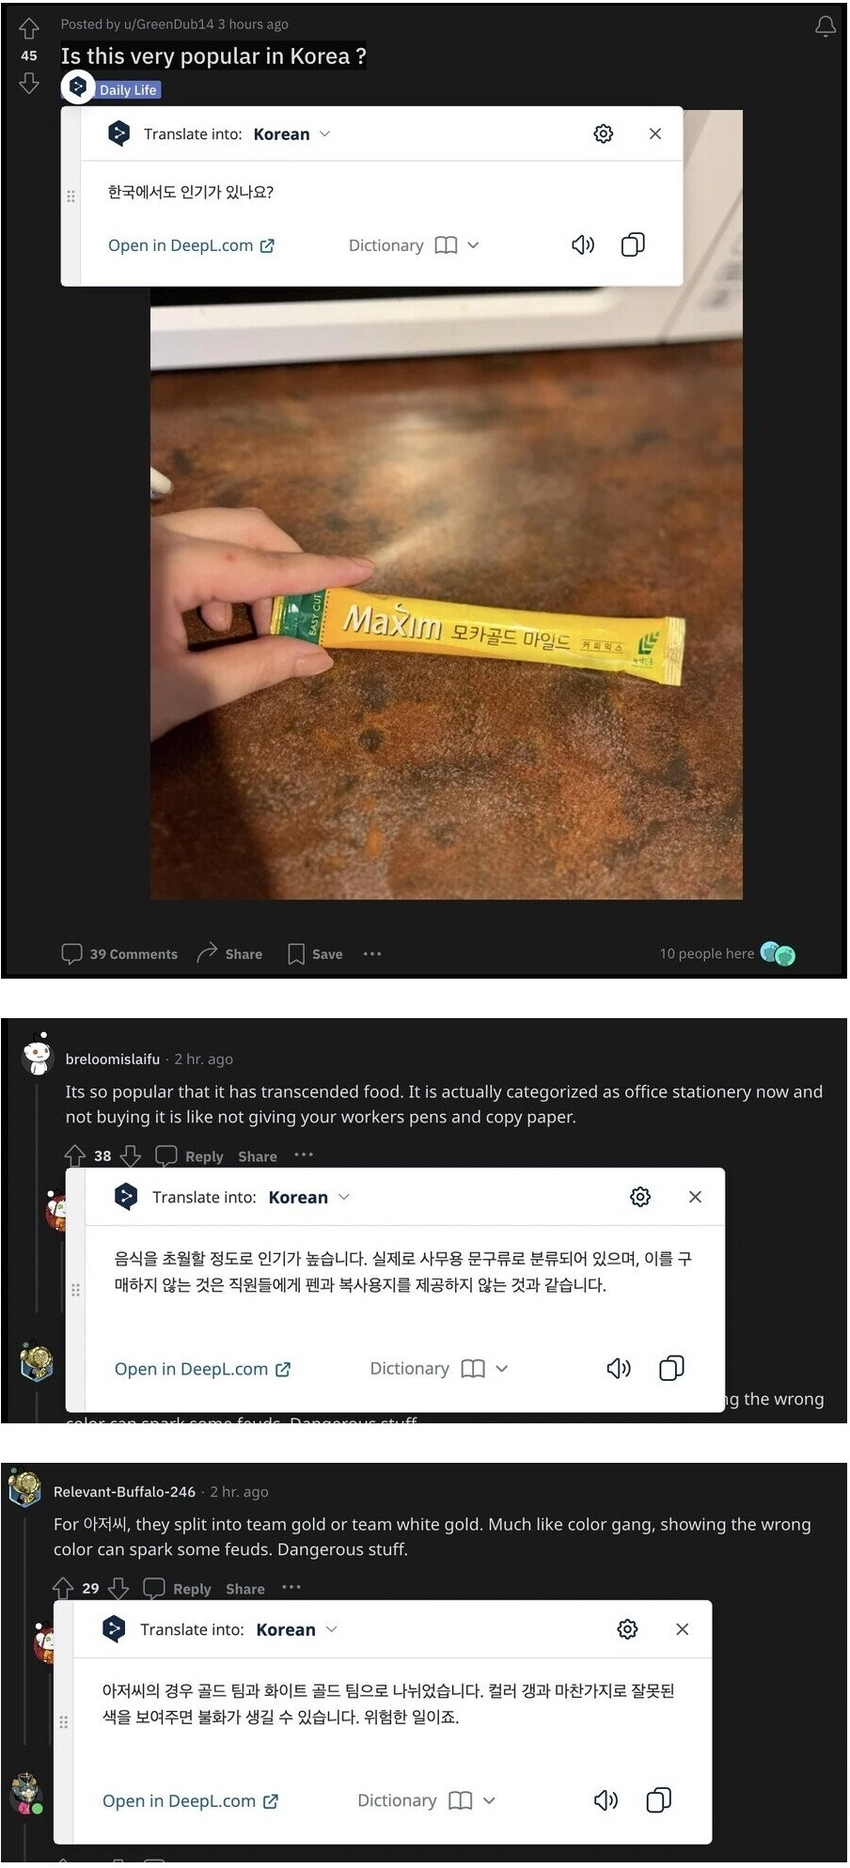This screenshot has height=1868, width=850.
Task: Open target language dropdown in top popup
Action: [x=292, y=134]
